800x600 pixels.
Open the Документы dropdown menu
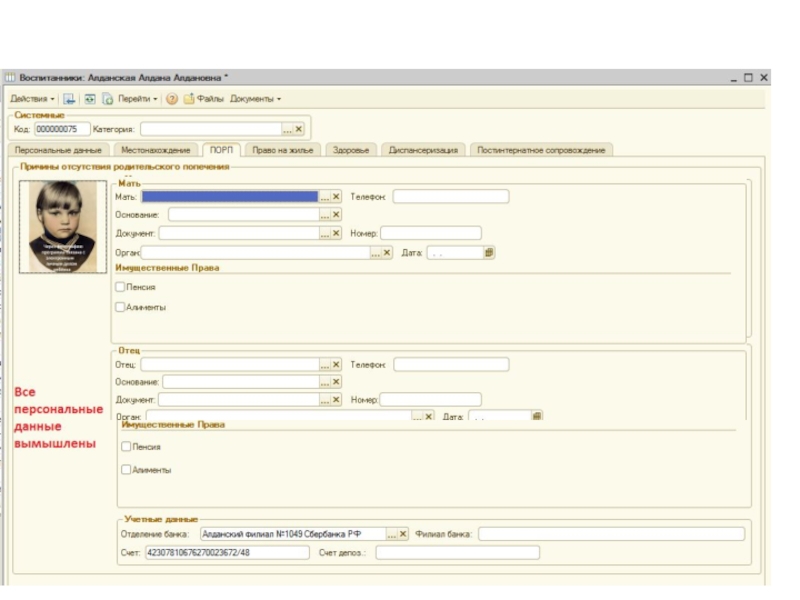[255, 99]
